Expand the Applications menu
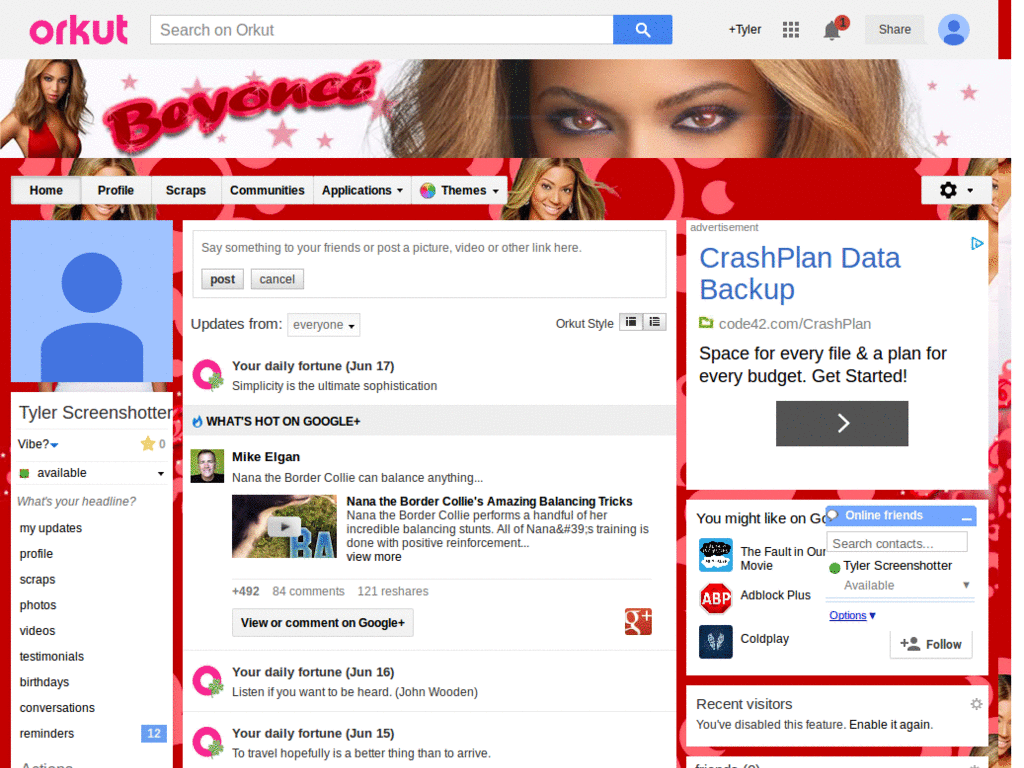This screenshot has height=768, width=1024. coord(362,190)
